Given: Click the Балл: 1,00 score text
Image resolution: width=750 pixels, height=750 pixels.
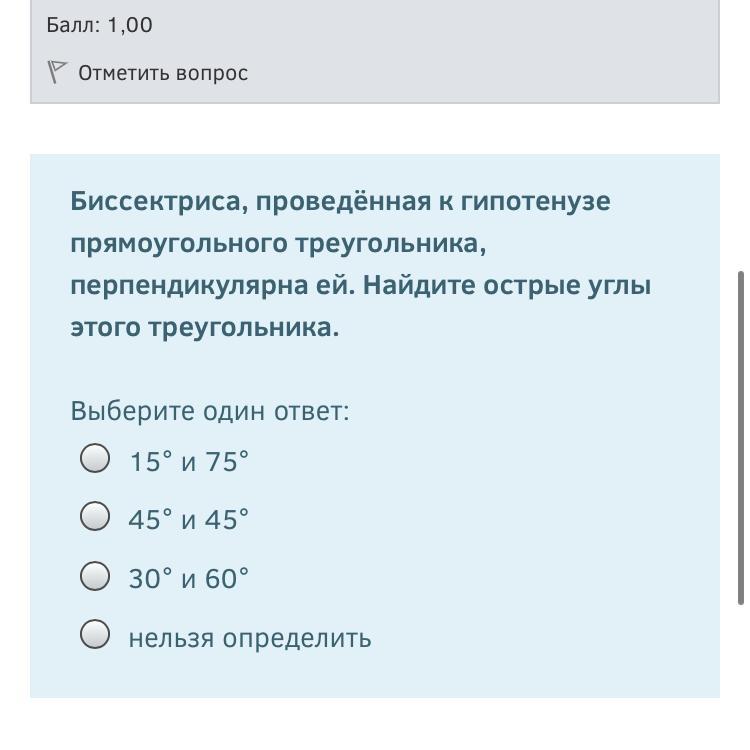Looking at the screenshot, I should coord(99,25).
